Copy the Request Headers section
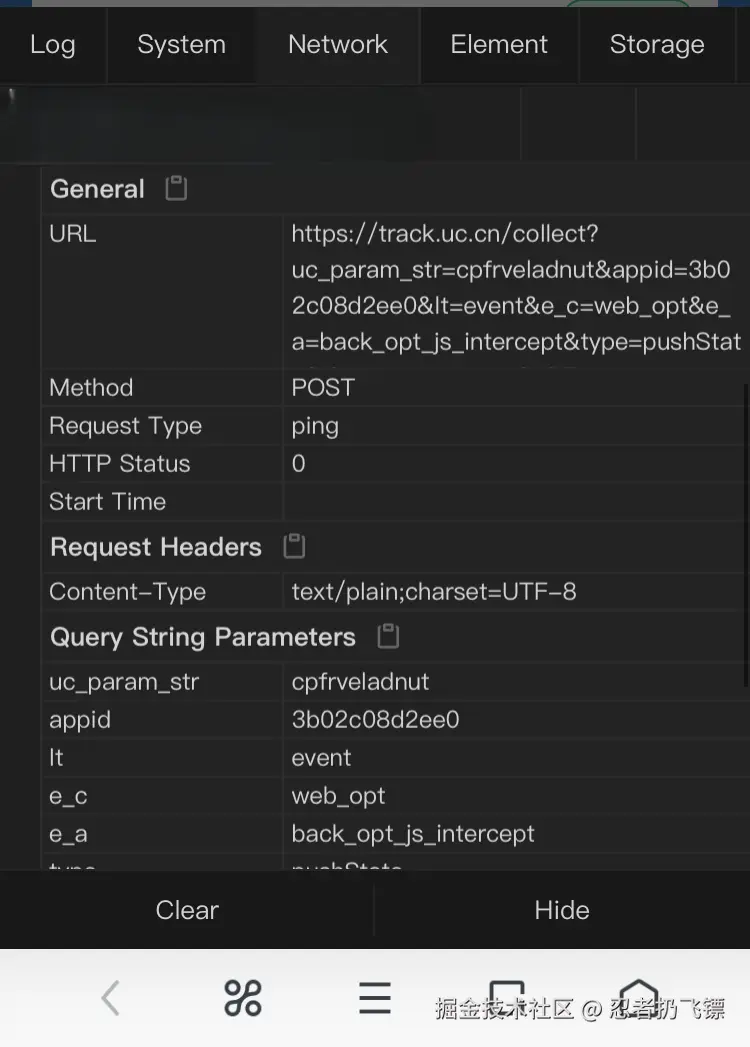The image size is (750, 1047). pyautogui.click(x=294, y=546)
